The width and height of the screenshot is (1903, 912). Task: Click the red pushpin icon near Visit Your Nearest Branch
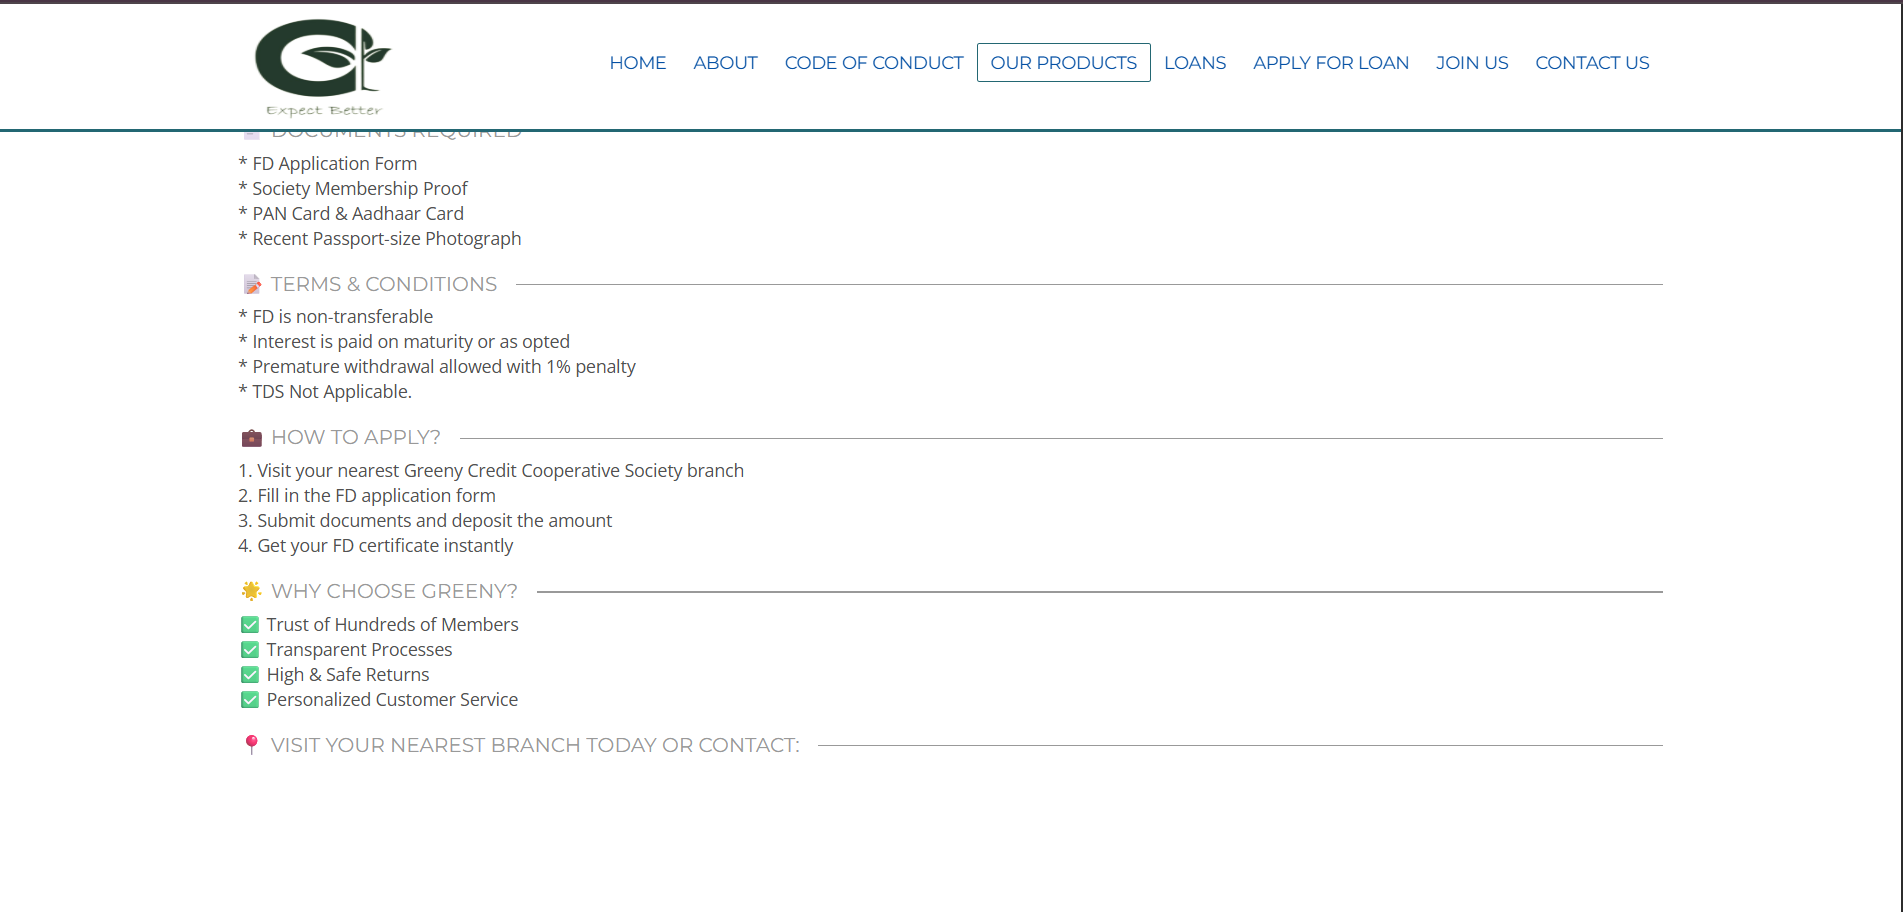click(252, 745)
